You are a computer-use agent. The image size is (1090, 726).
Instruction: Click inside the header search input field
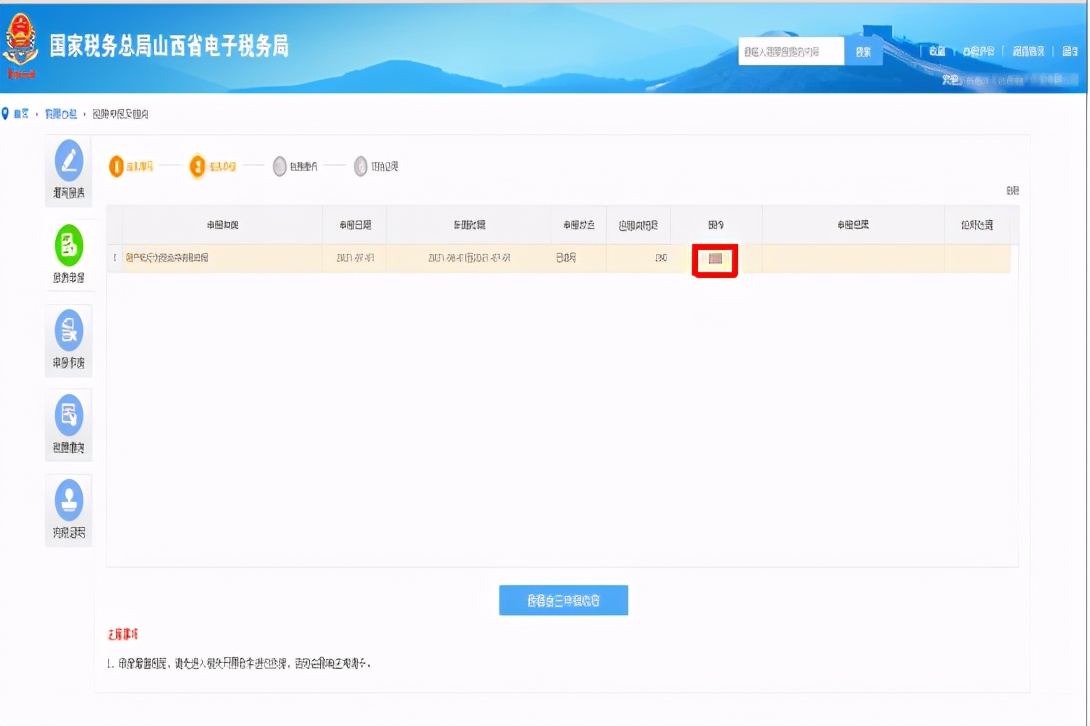[790, 50]
